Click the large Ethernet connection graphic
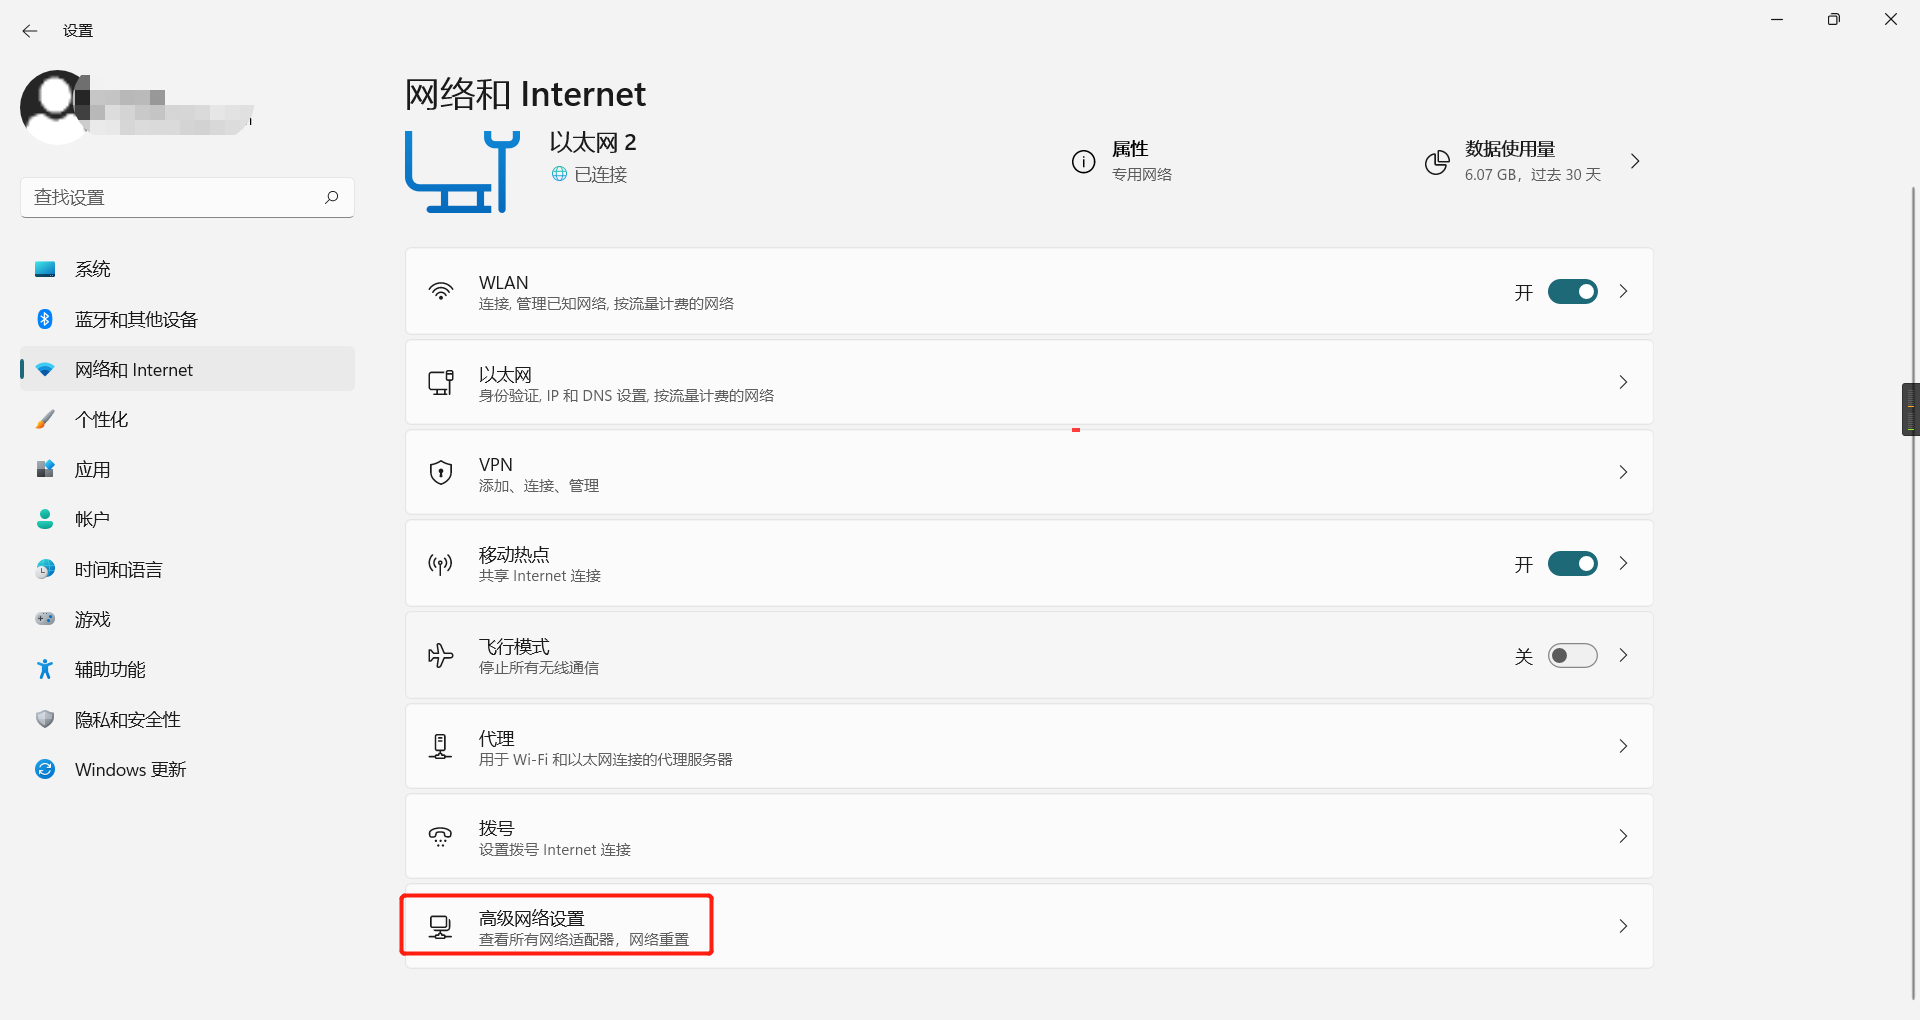This screenshot has height=1020, width=1920. (x=463, y=171)
